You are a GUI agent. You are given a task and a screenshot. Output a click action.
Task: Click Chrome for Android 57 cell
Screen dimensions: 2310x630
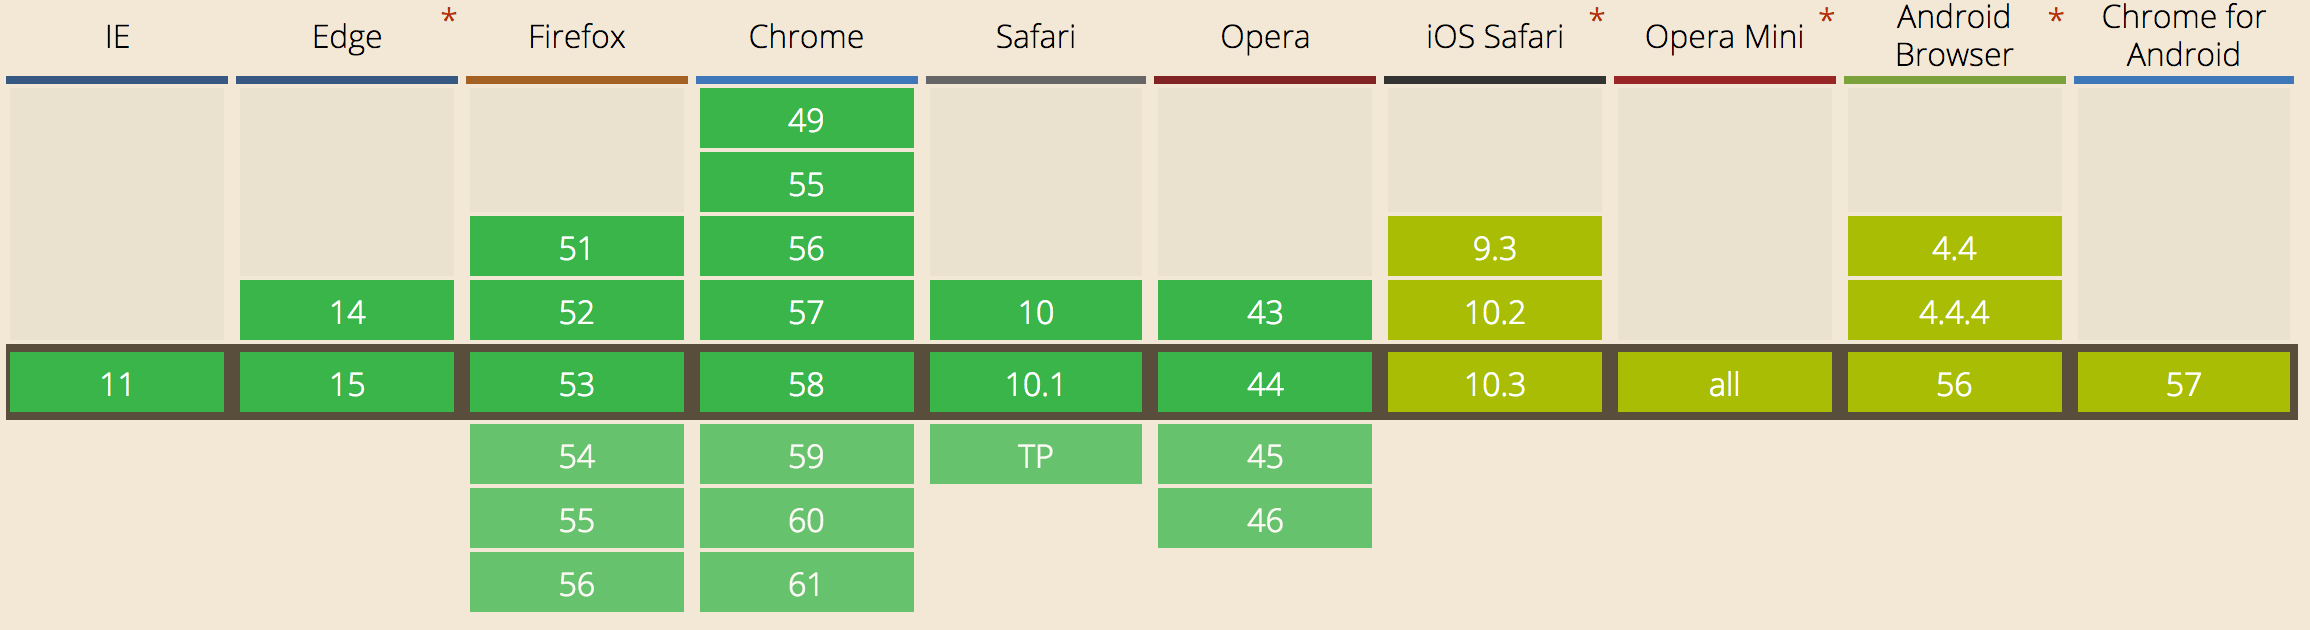pos(2184,382)
